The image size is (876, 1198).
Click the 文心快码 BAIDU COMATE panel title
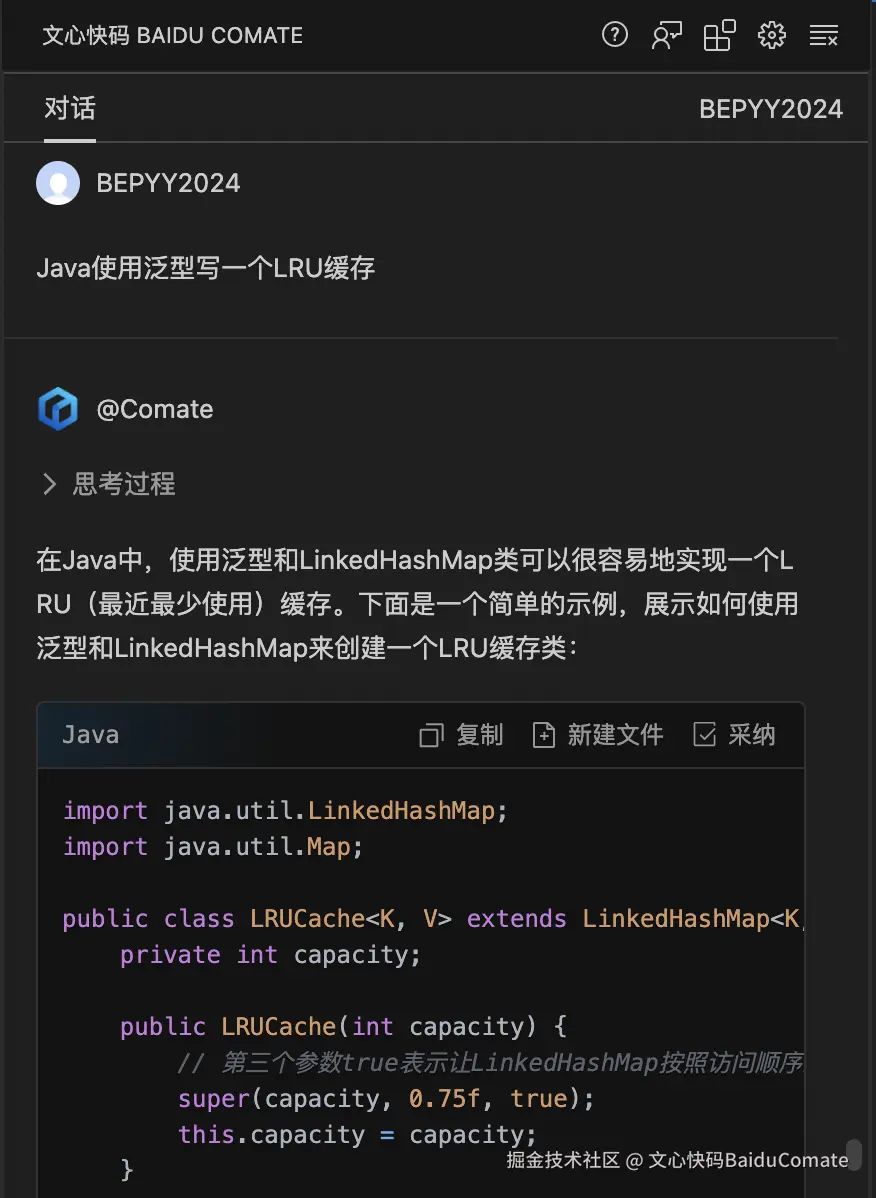[x=172, y=36]
